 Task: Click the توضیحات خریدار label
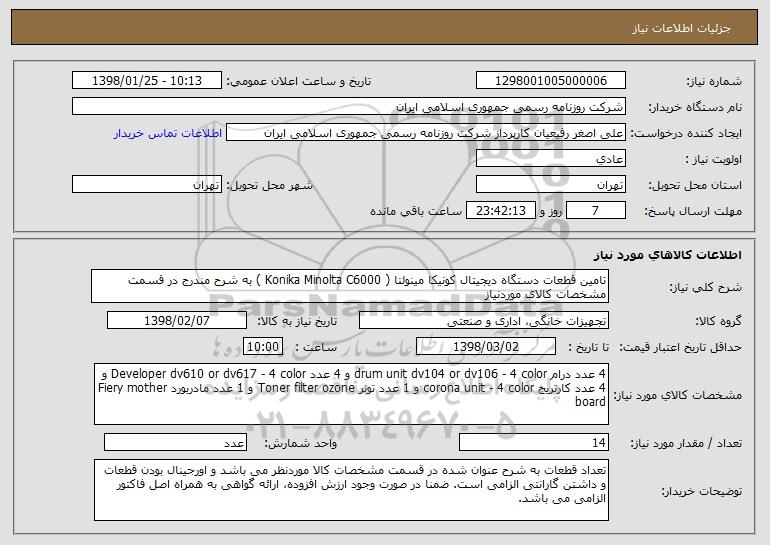(701, 491)
